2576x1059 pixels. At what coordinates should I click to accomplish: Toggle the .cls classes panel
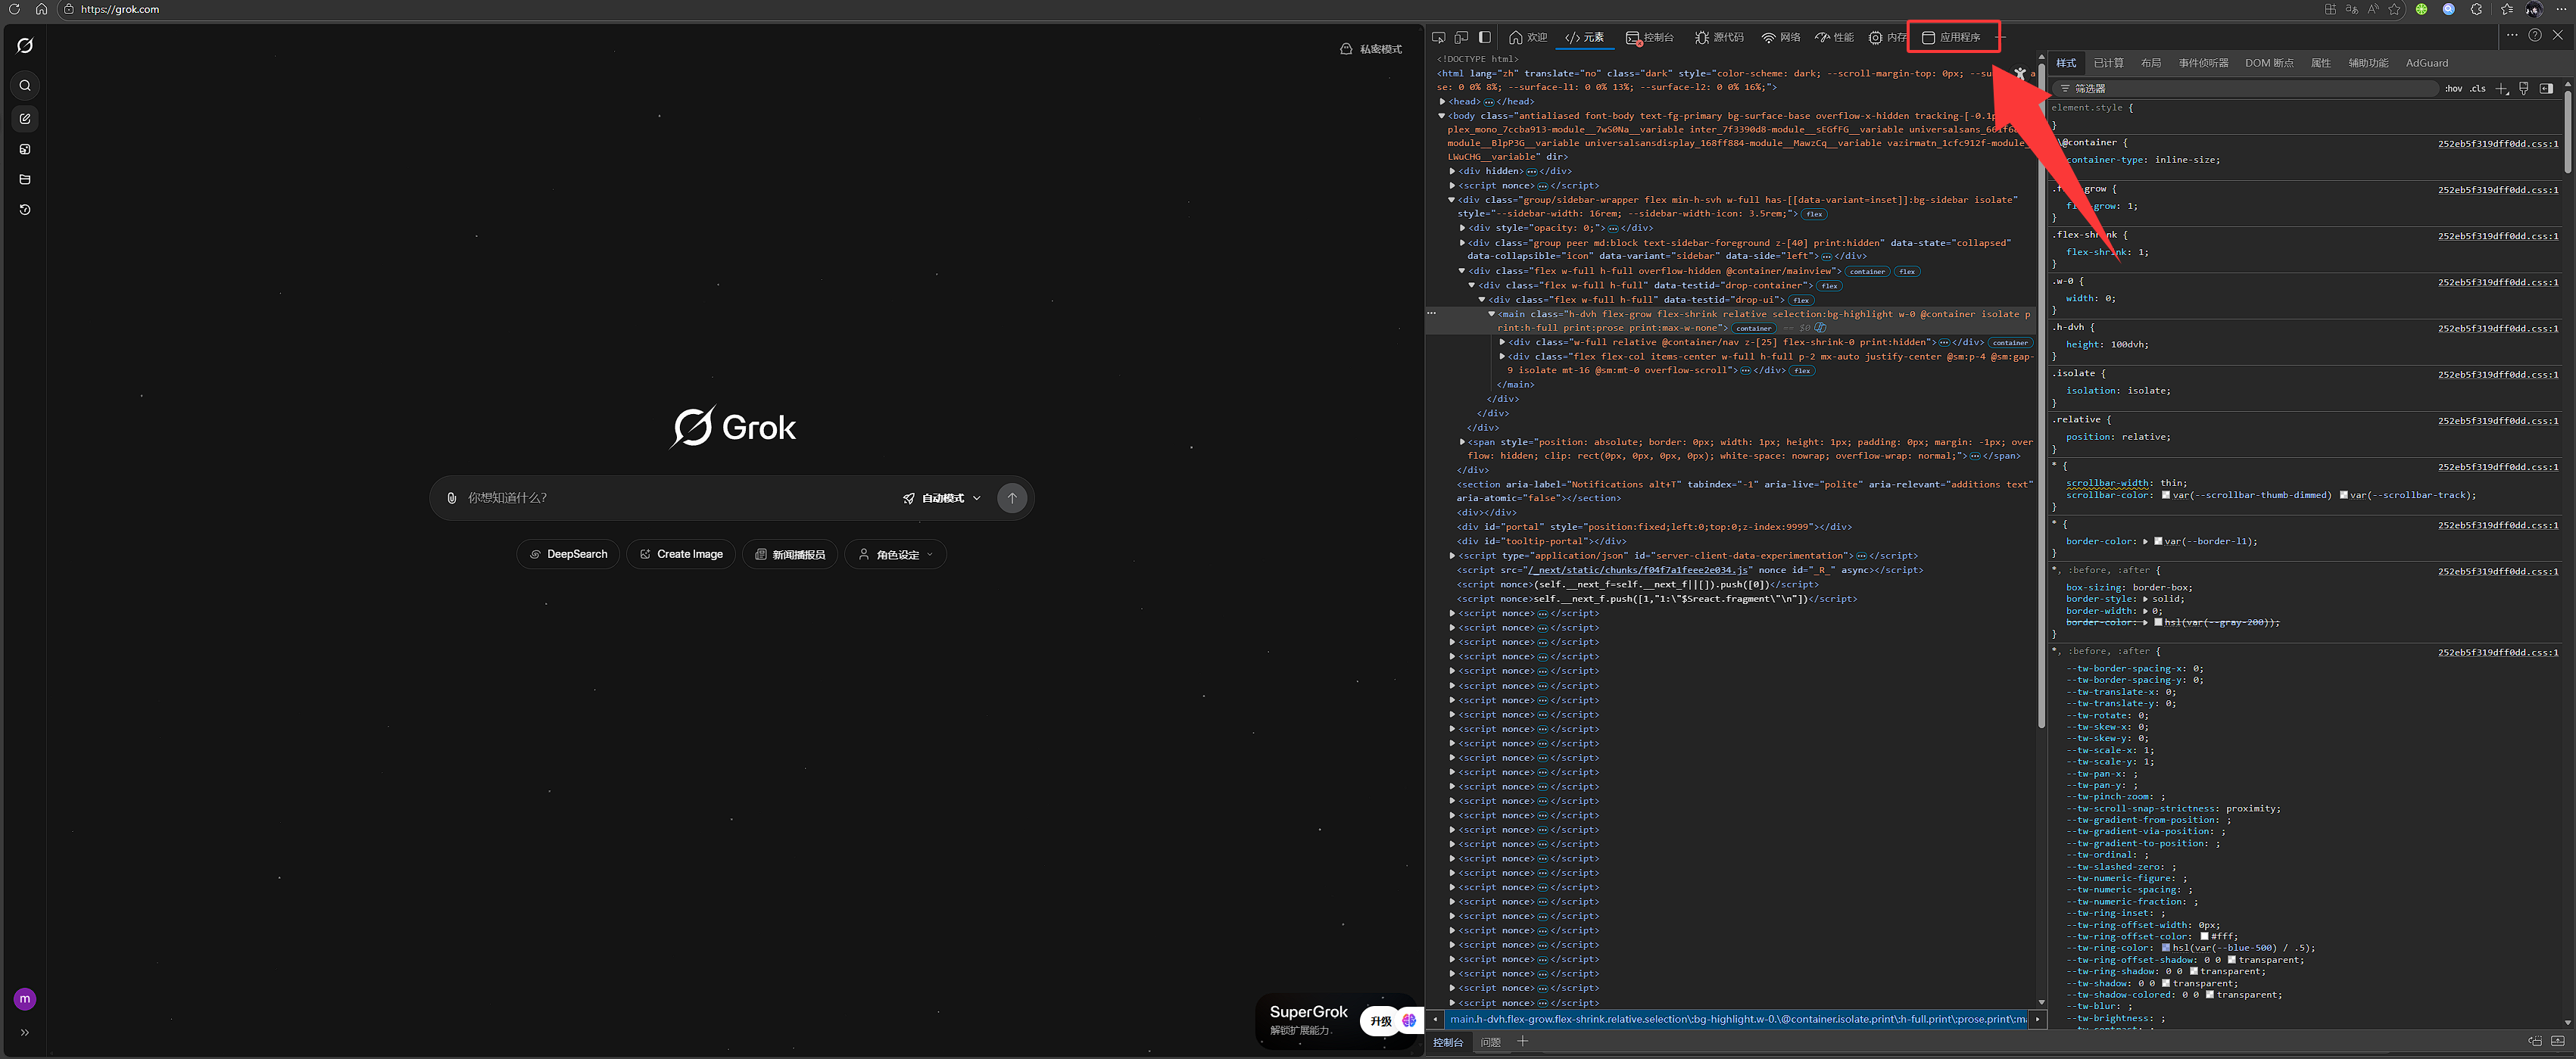point(2477,89)
